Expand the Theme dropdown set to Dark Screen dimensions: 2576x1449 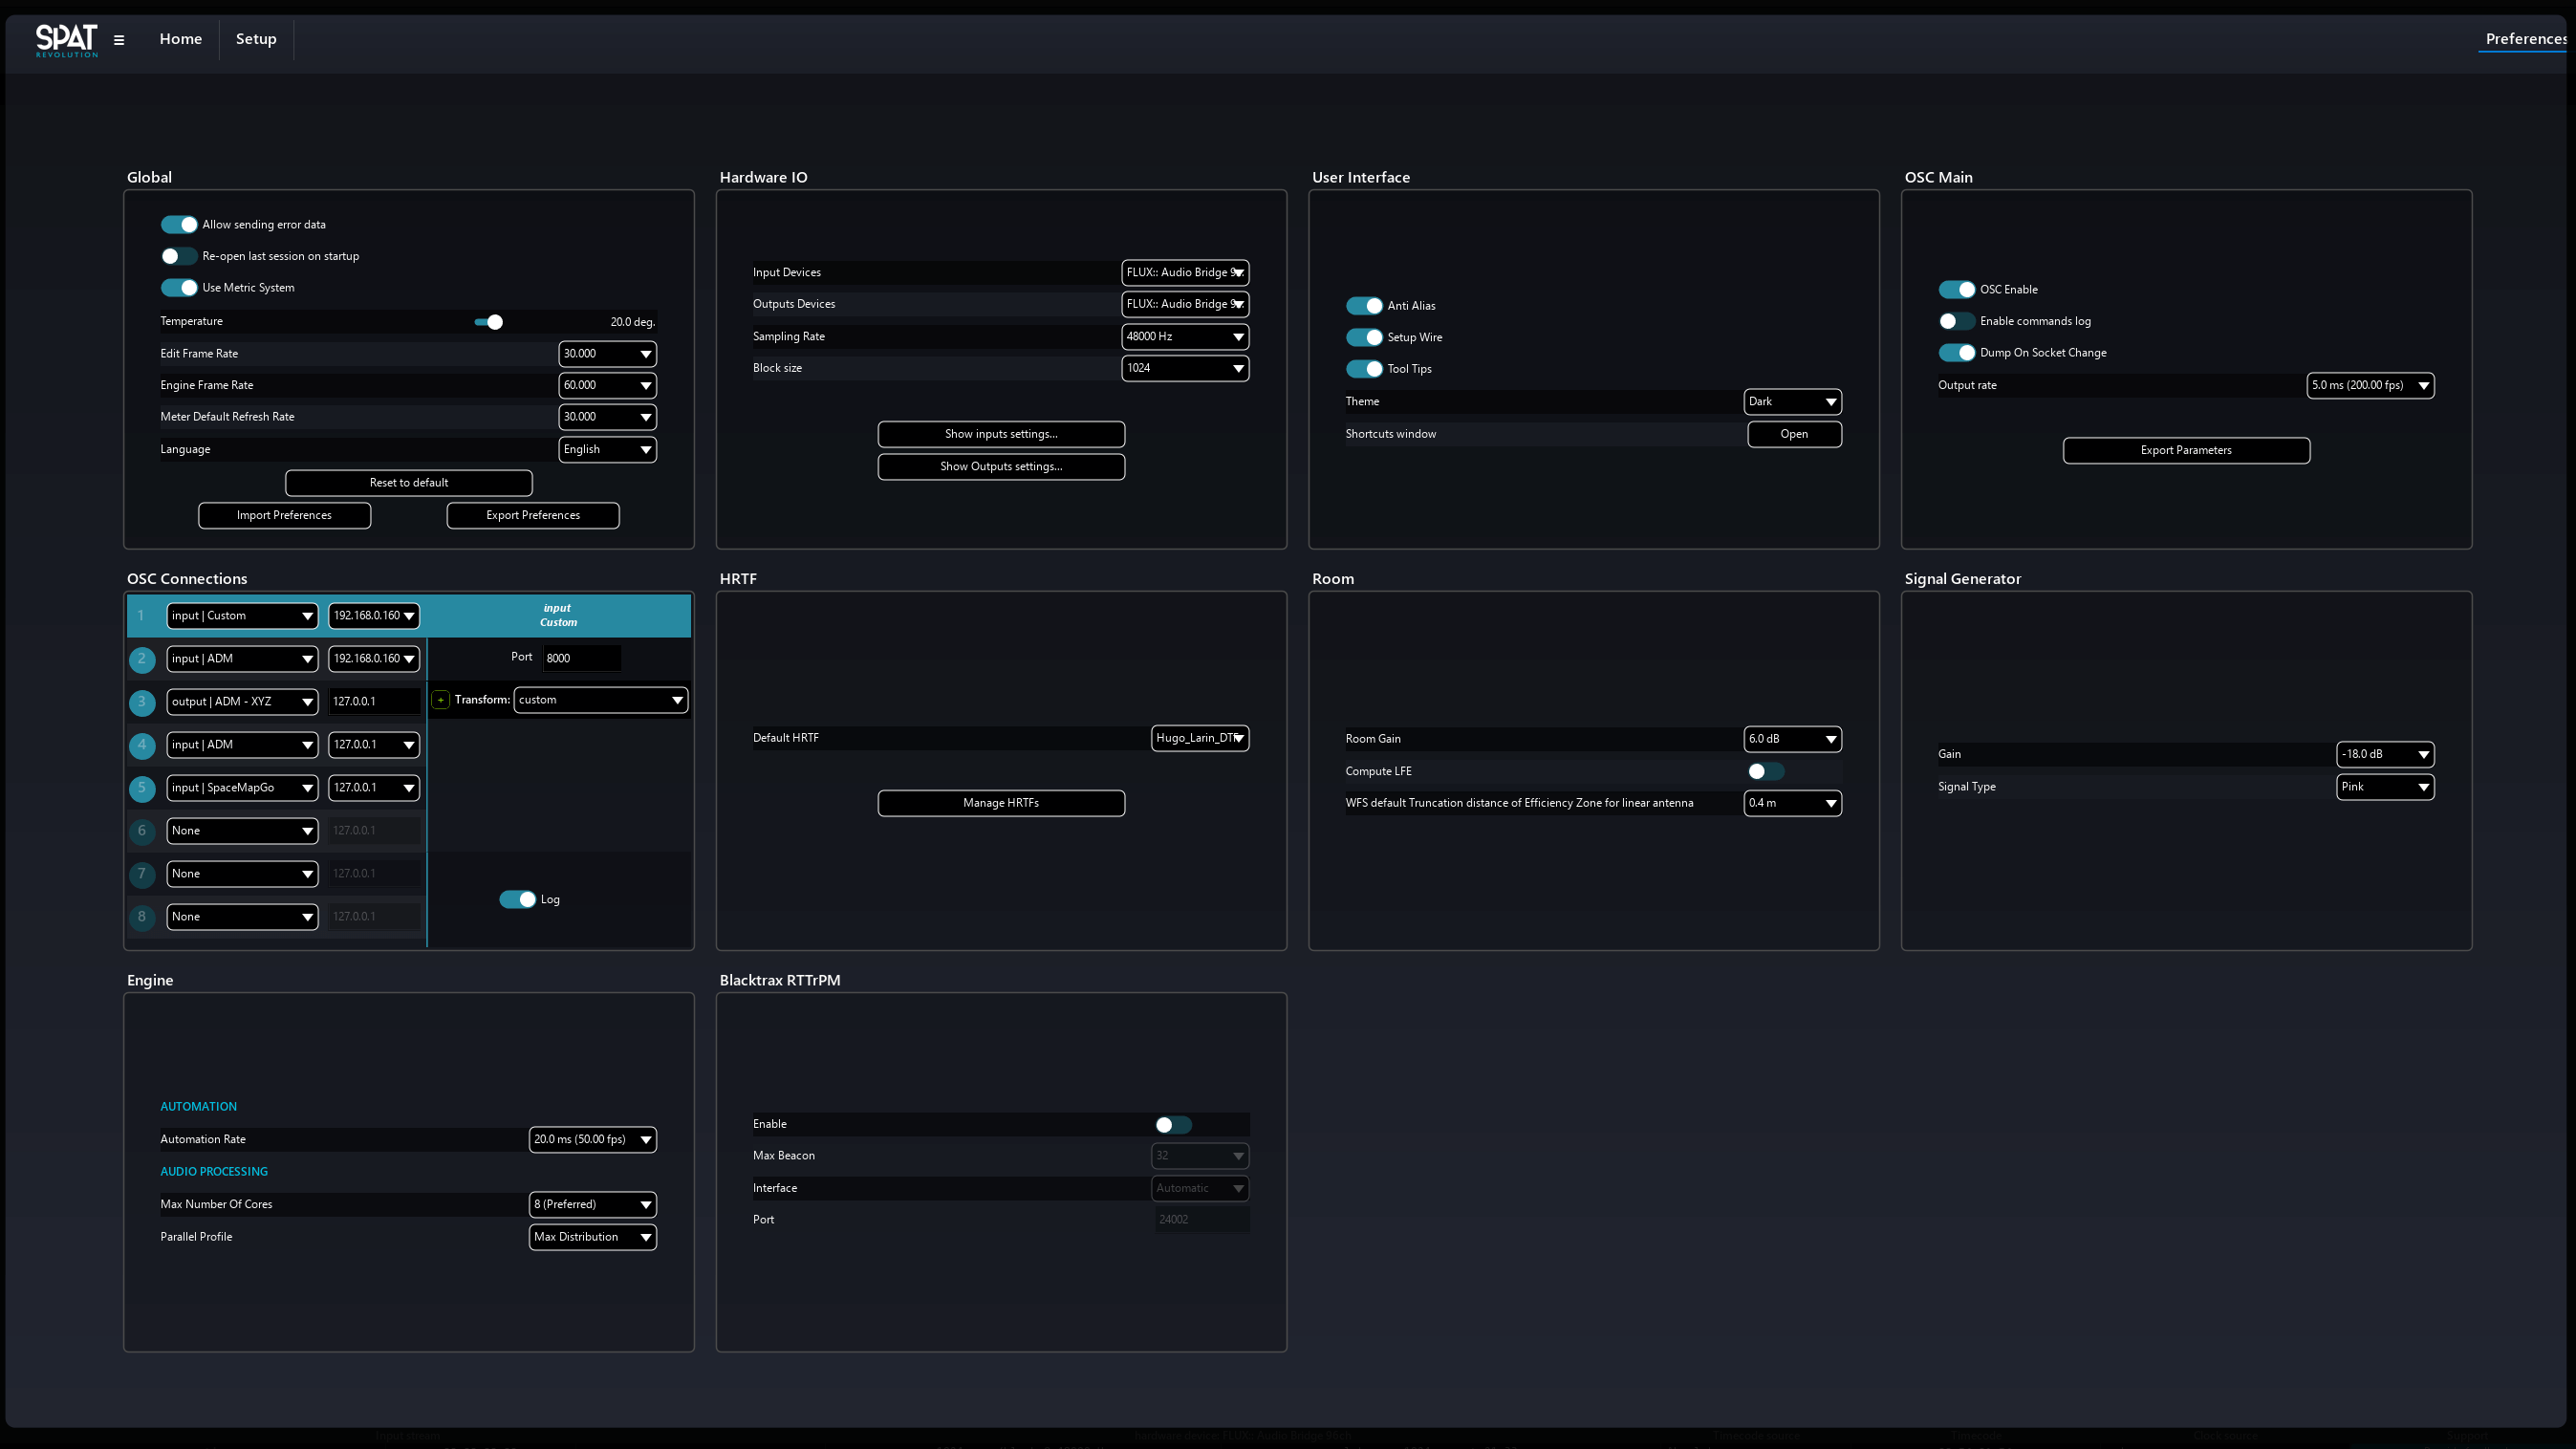(x=1792, y=402)
